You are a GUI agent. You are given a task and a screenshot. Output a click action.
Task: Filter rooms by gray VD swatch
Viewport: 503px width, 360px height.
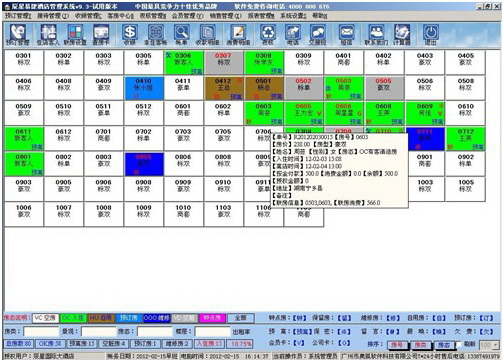184,318
